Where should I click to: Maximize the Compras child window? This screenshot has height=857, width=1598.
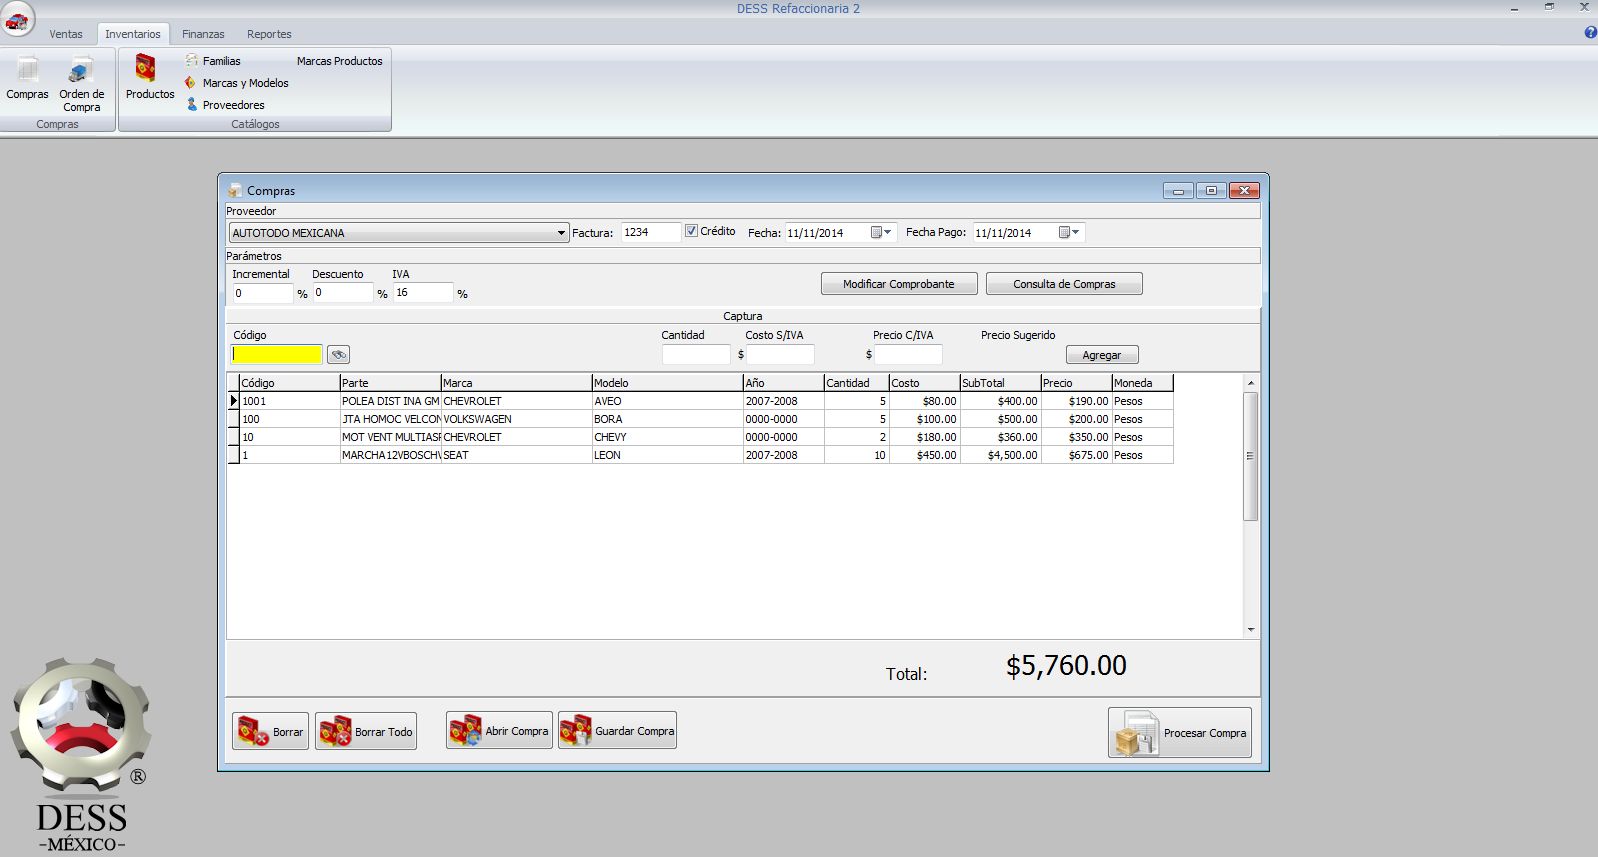click(x=1211, y=190)
